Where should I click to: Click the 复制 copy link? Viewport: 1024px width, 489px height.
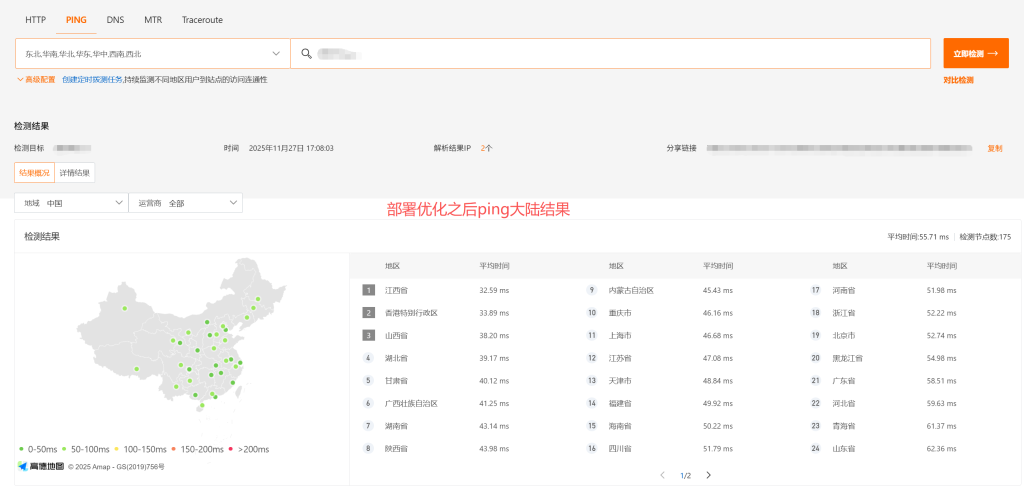click(x=994, y=148)
